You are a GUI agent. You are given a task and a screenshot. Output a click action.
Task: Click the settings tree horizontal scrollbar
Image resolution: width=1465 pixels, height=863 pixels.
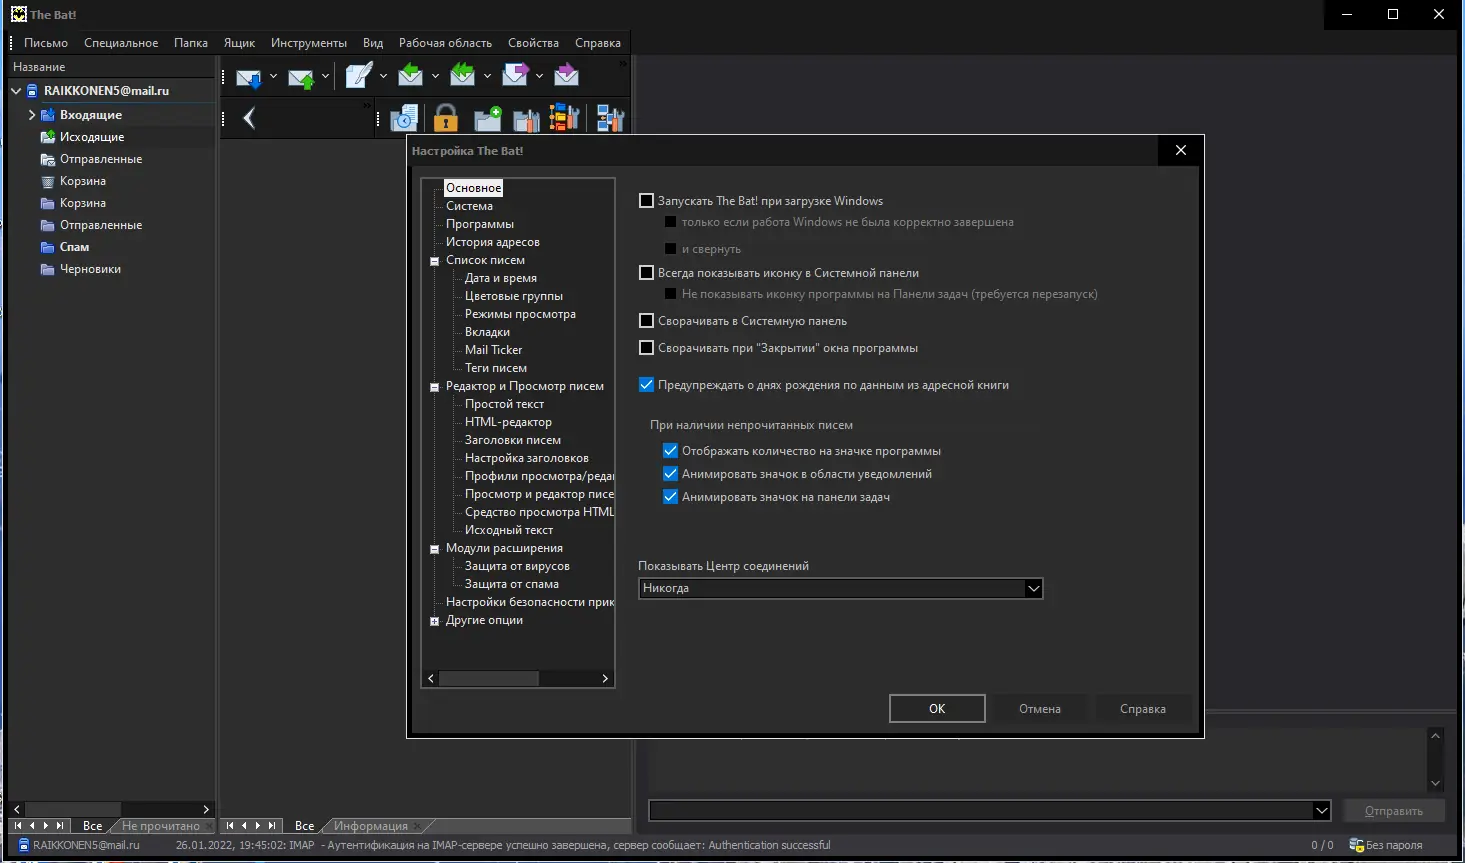[488, 679]
